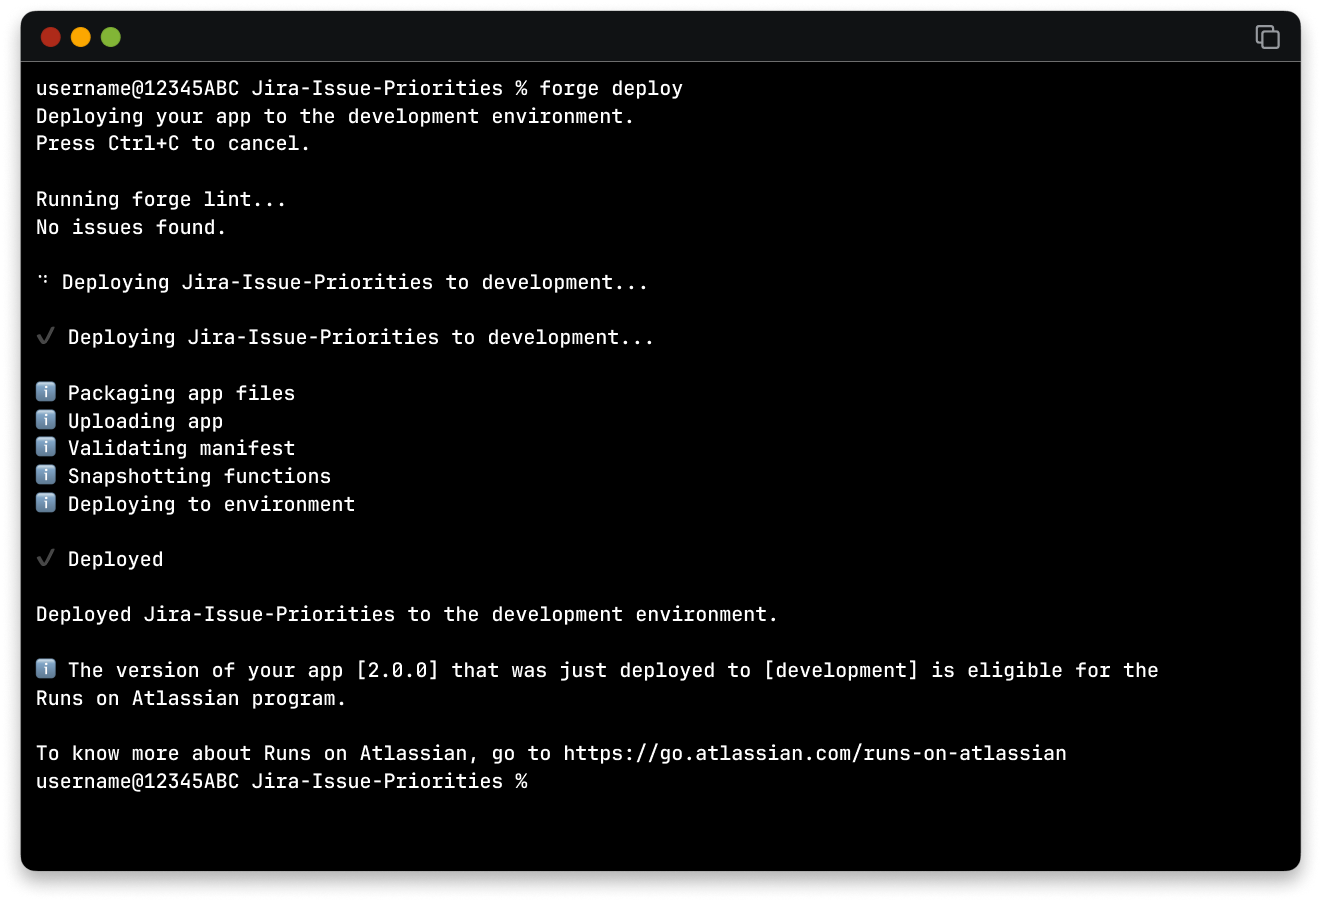Minimize the terminal with yellow button
1322x902 pixels.
coord(81,37)
